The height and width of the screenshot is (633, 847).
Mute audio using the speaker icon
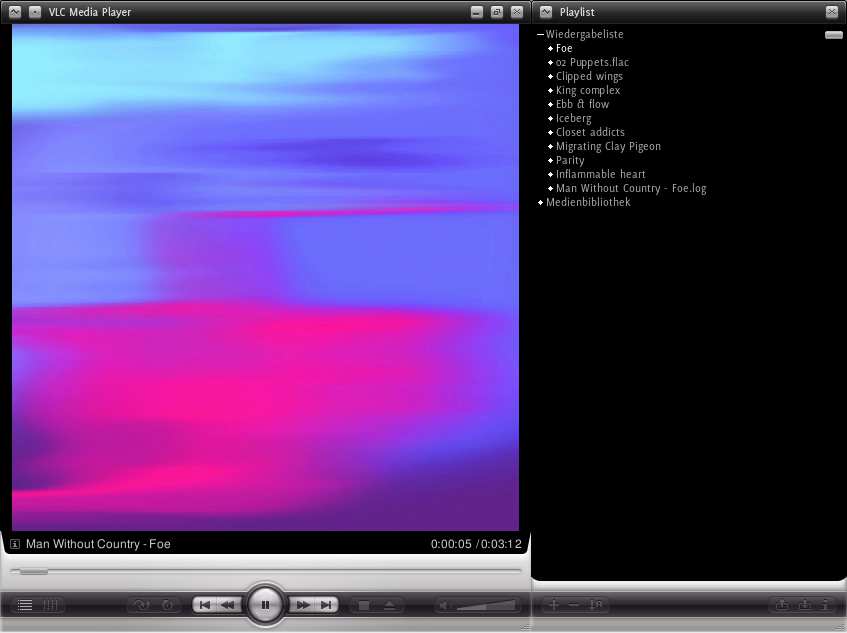coord(446,605)
